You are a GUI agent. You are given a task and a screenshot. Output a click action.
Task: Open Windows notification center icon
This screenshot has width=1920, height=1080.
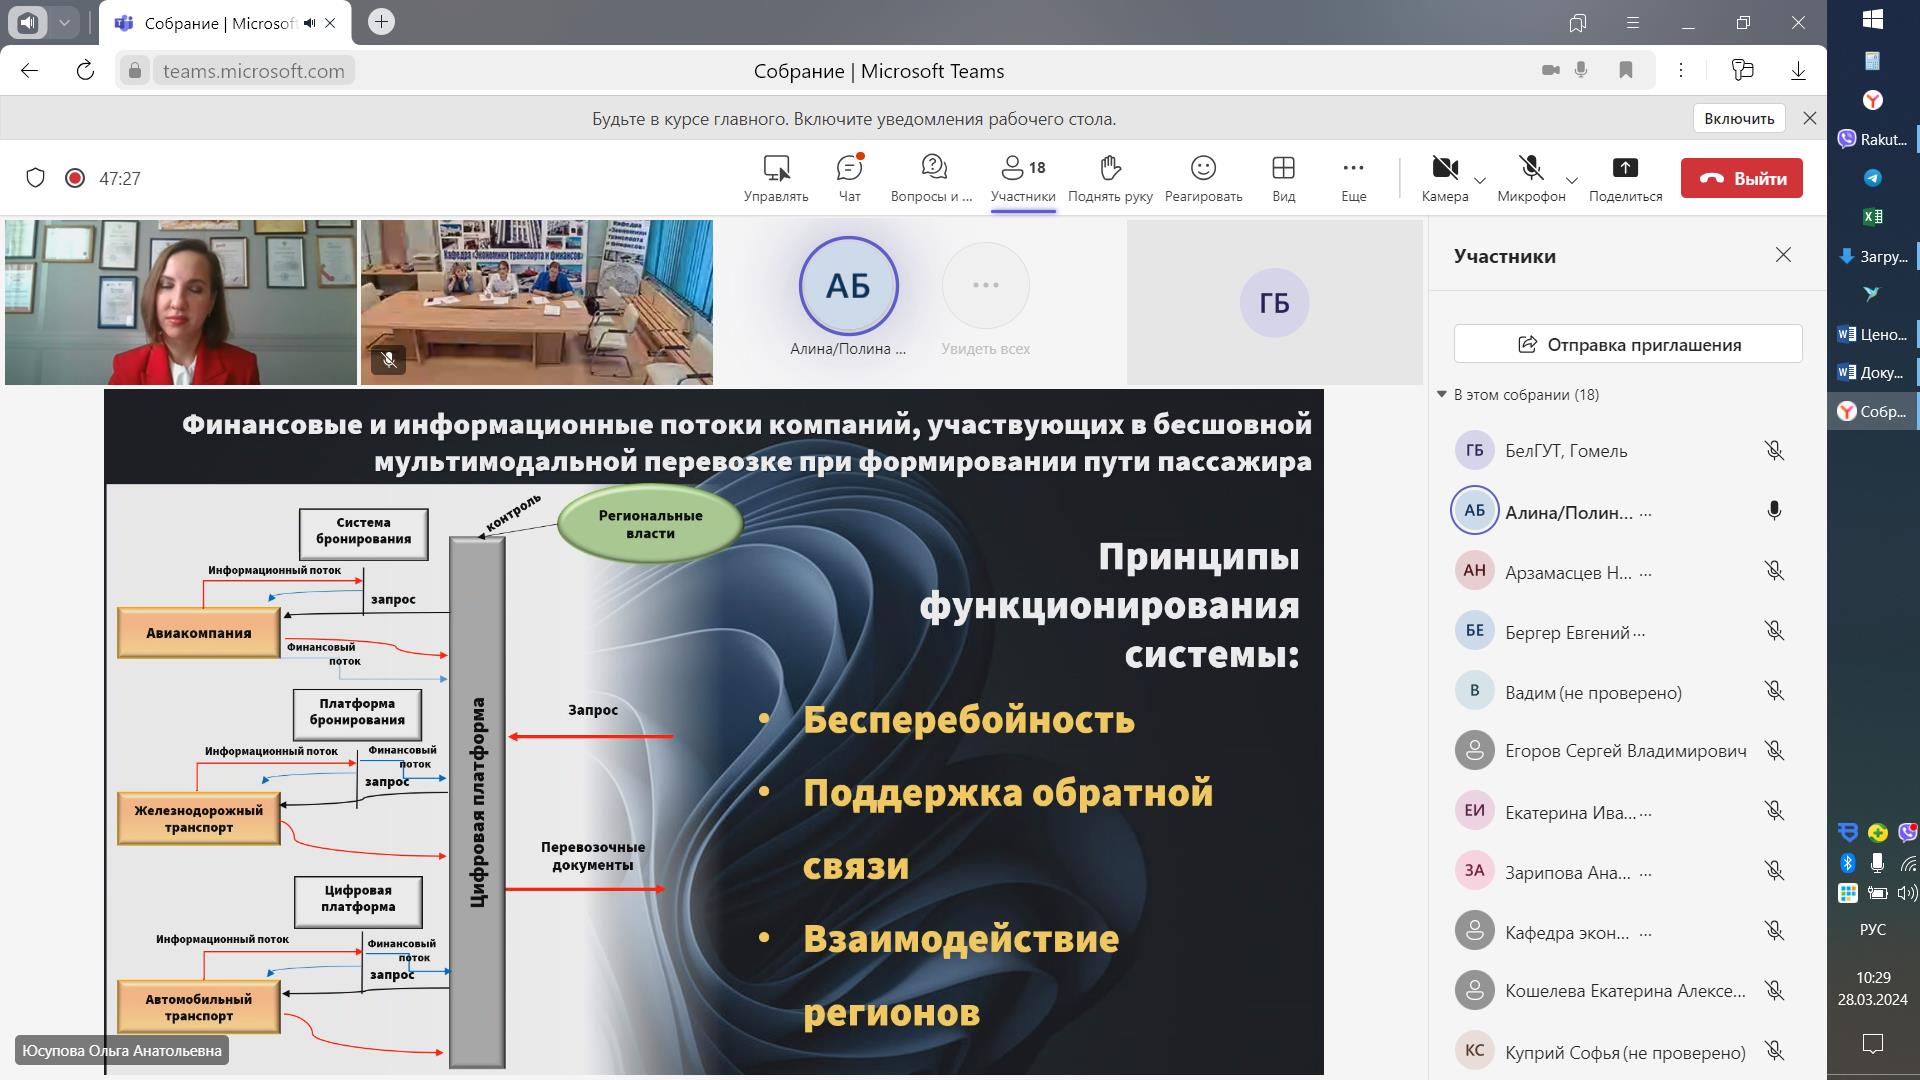[1873, 1044]
